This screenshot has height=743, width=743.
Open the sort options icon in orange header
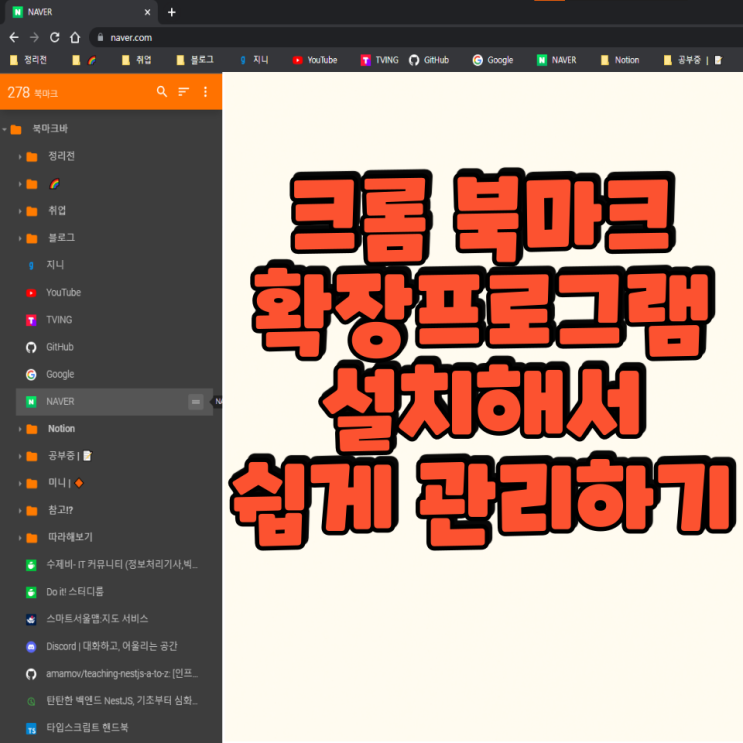point(183,91)
